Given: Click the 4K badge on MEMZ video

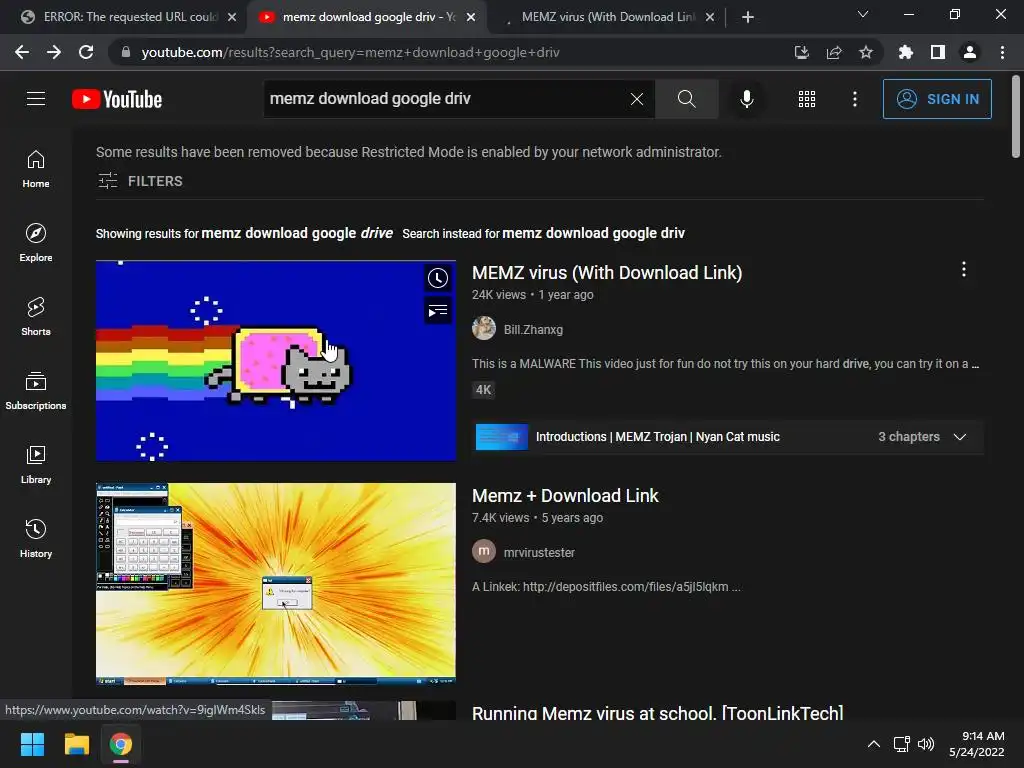Looking at the screenshot, I should pyautogui.click(x=483, y=390).
